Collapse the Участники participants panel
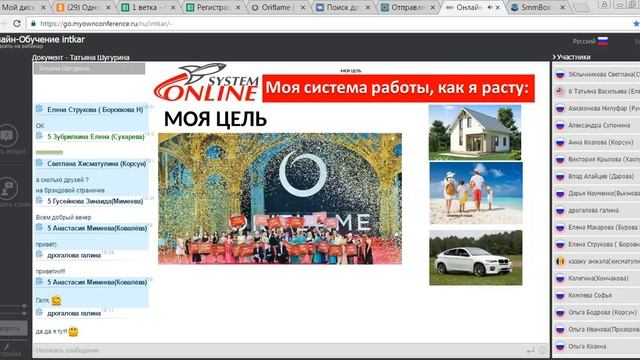 coord(554,57)
